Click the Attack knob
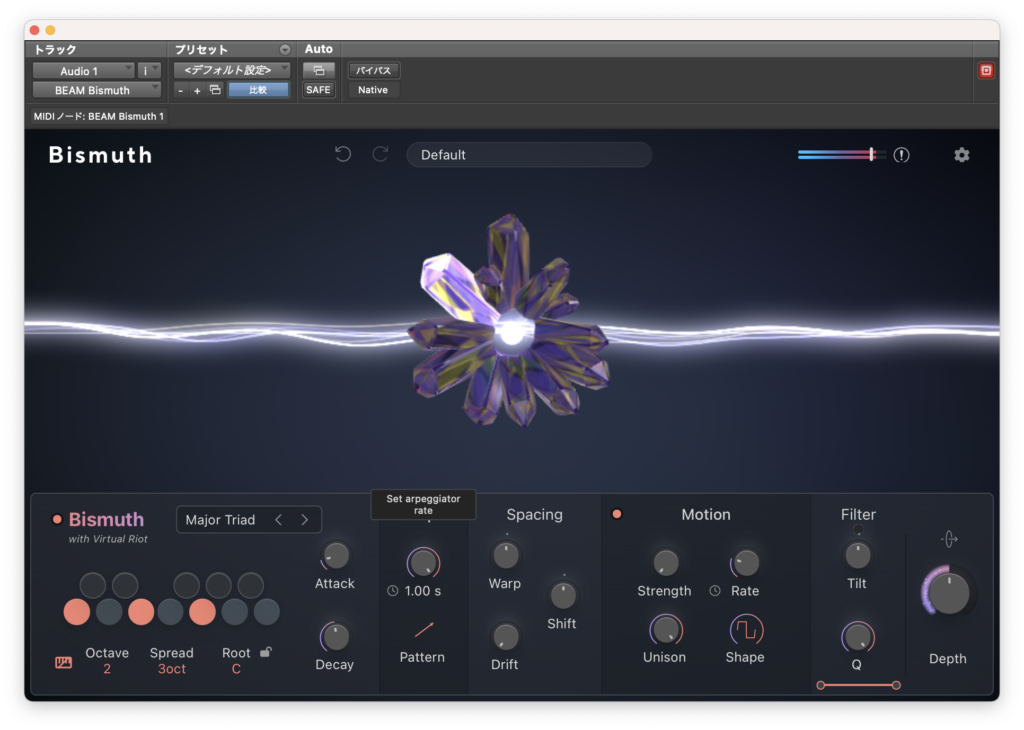Image resolution: width=1024 pixels, height=730 pixels. 336,556
